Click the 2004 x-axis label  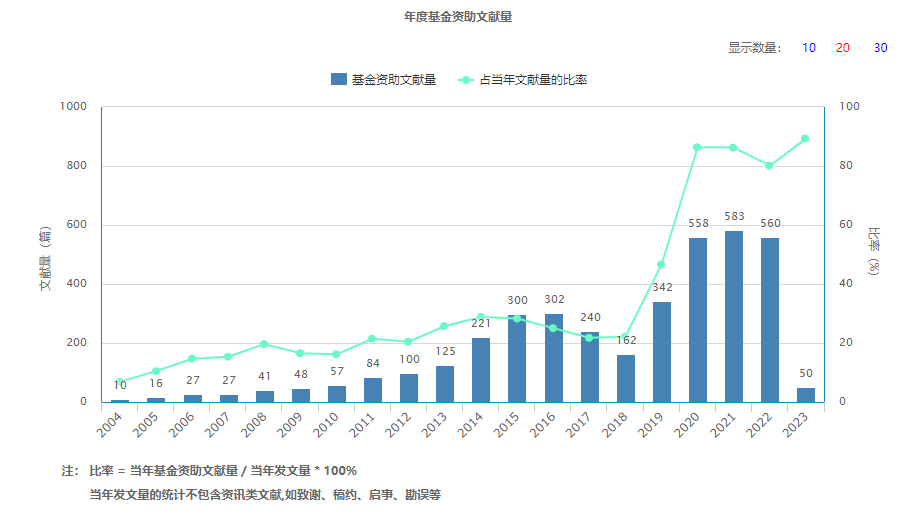(109, 424)
